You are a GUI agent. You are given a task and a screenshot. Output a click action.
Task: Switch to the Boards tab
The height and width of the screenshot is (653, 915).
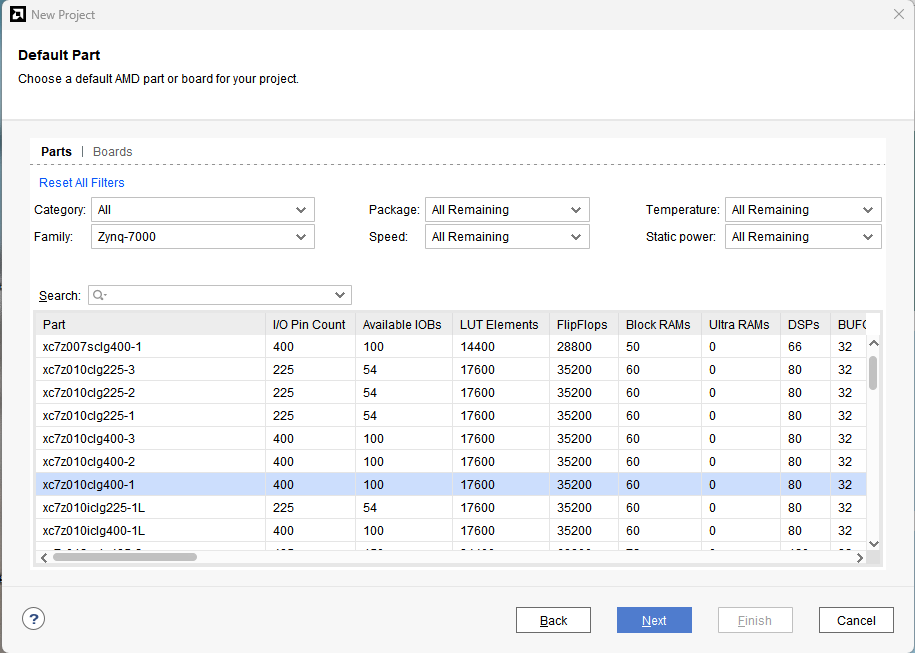pyautogui.click(x=113, y=152)
